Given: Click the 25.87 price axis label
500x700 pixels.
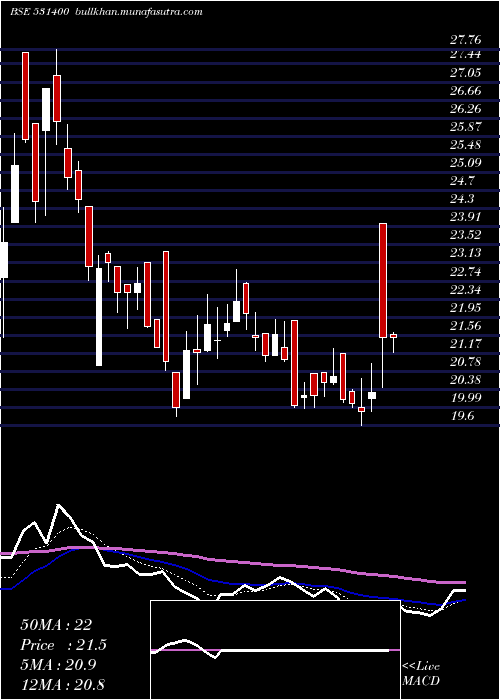Looking at the screenshot, I should coord(466,126).
